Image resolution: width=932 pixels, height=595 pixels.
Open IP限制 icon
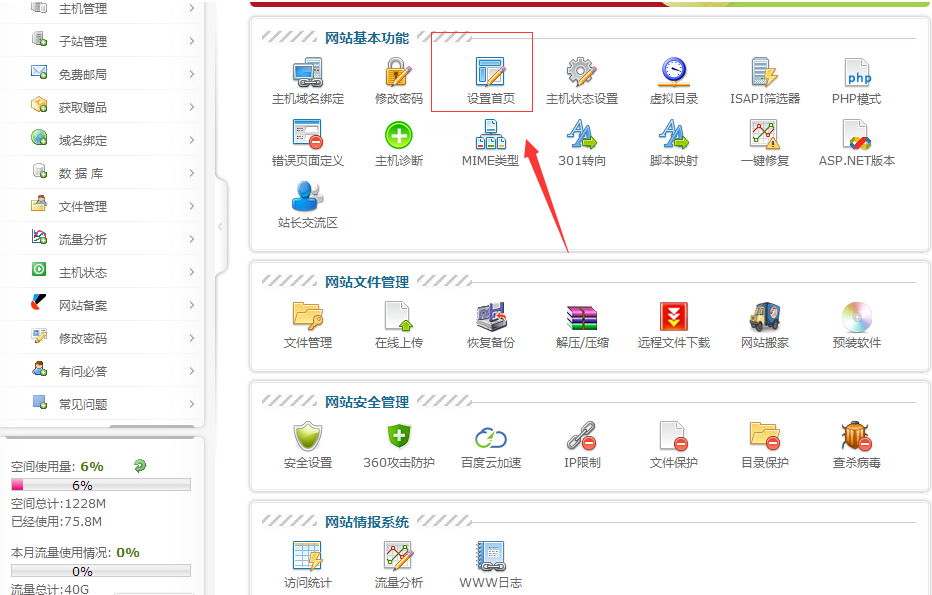(582, 436)
